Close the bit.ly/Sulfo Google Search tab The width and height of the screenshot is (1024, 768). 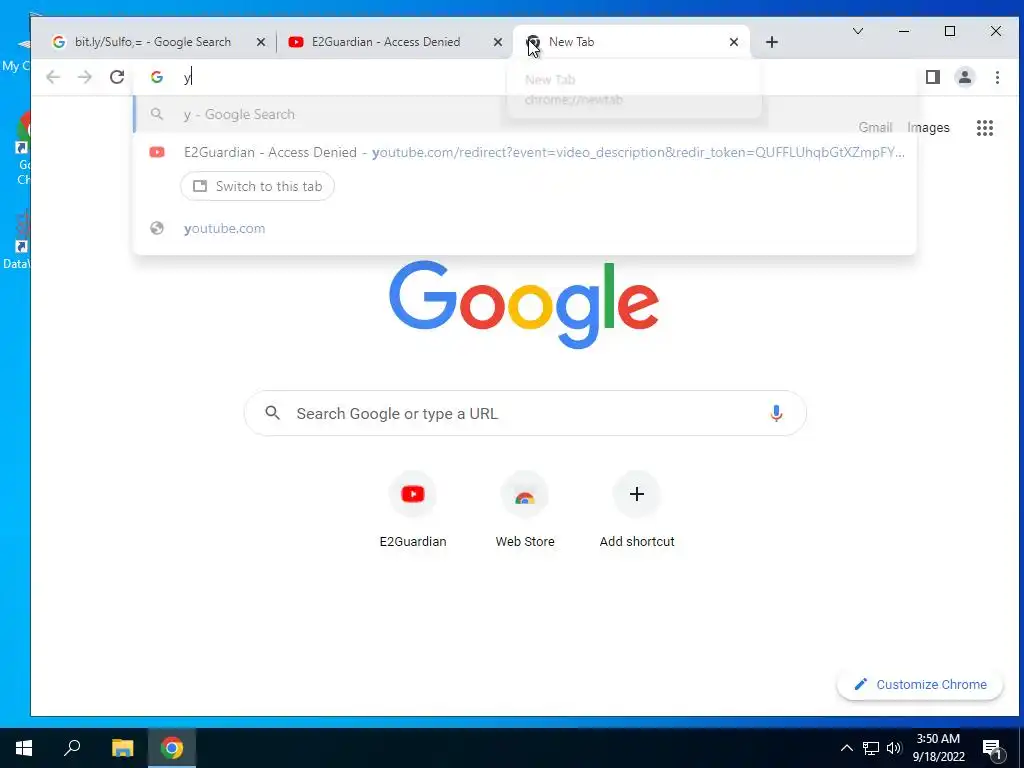tap(261, 42)
